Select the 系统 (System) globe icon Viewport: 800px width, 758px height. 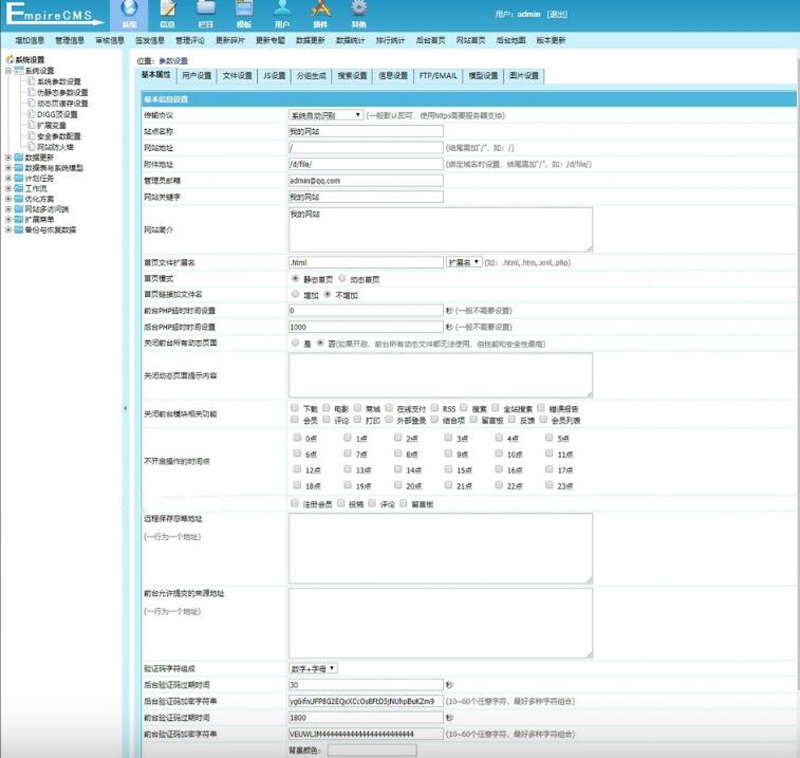click(128, 13)
